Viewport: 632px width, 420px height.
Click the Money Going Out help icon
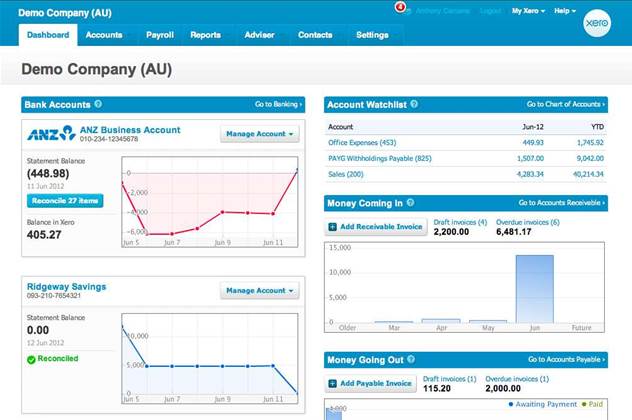click(x=411, y=358)
